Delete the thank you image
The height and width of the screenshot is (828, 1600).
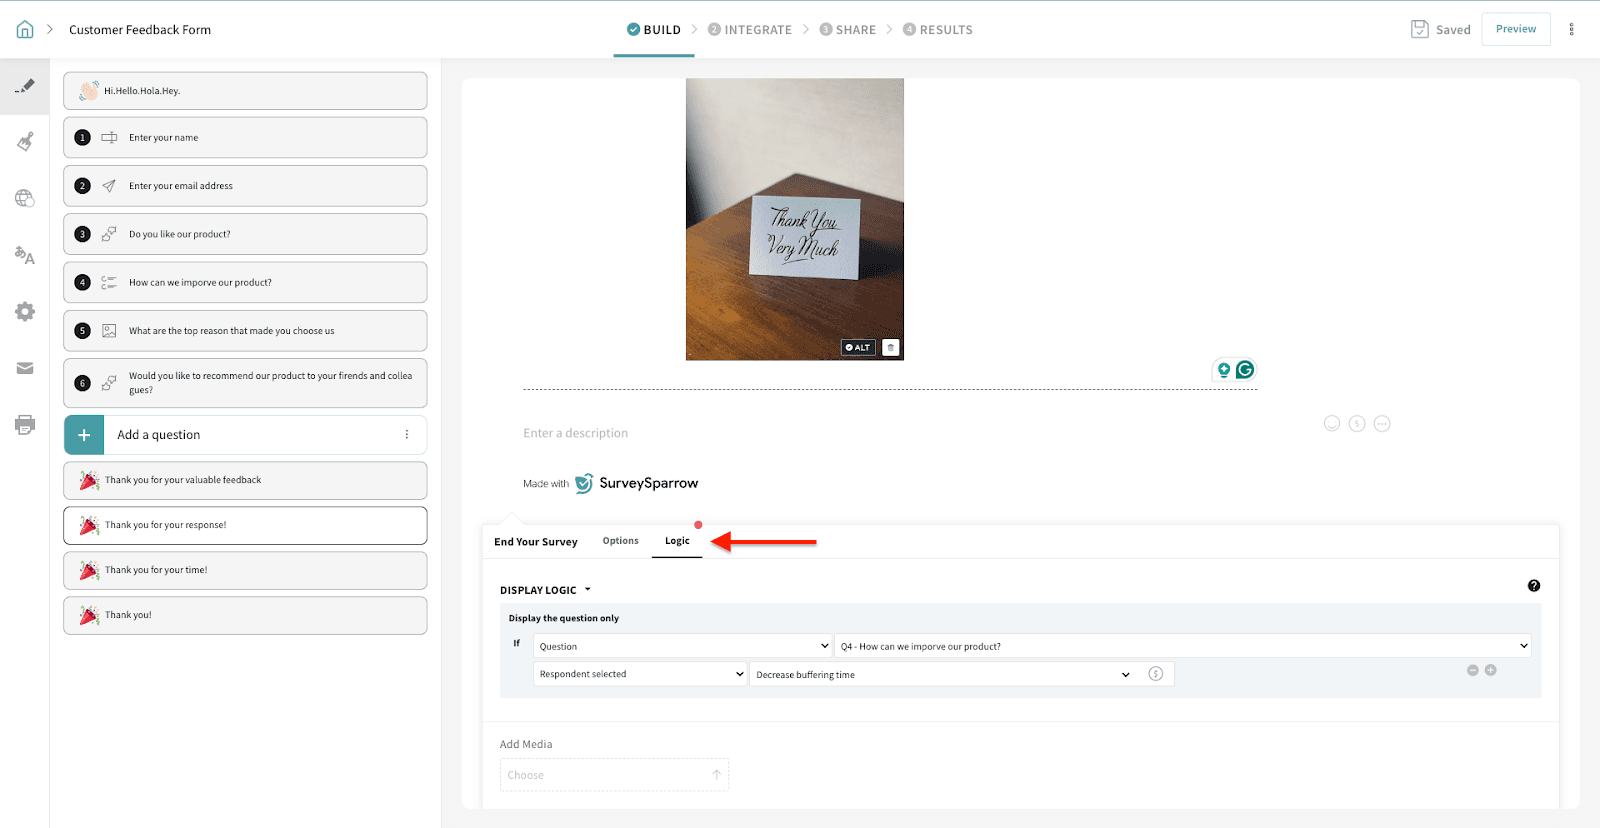[x=890, y=348]
